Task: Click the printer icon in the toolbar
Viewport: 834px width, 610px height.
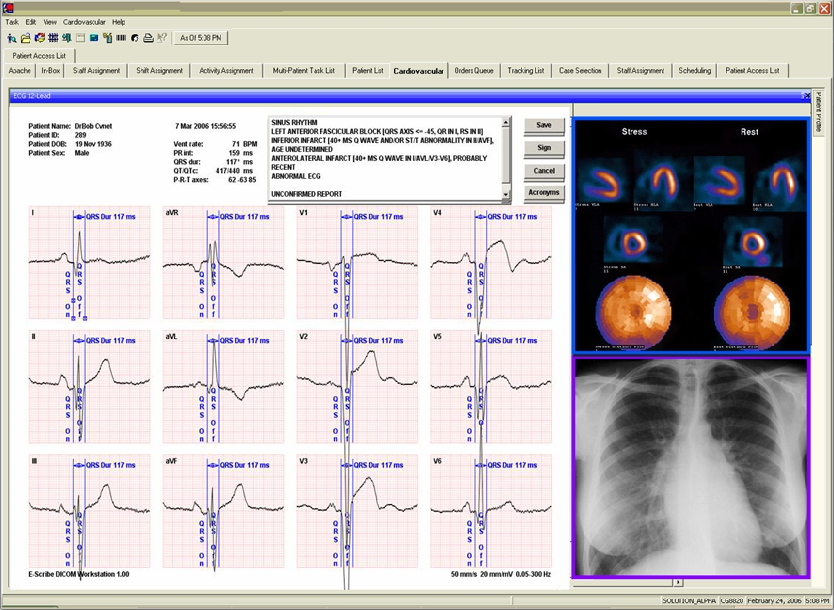Action: (x=148, y=38)
